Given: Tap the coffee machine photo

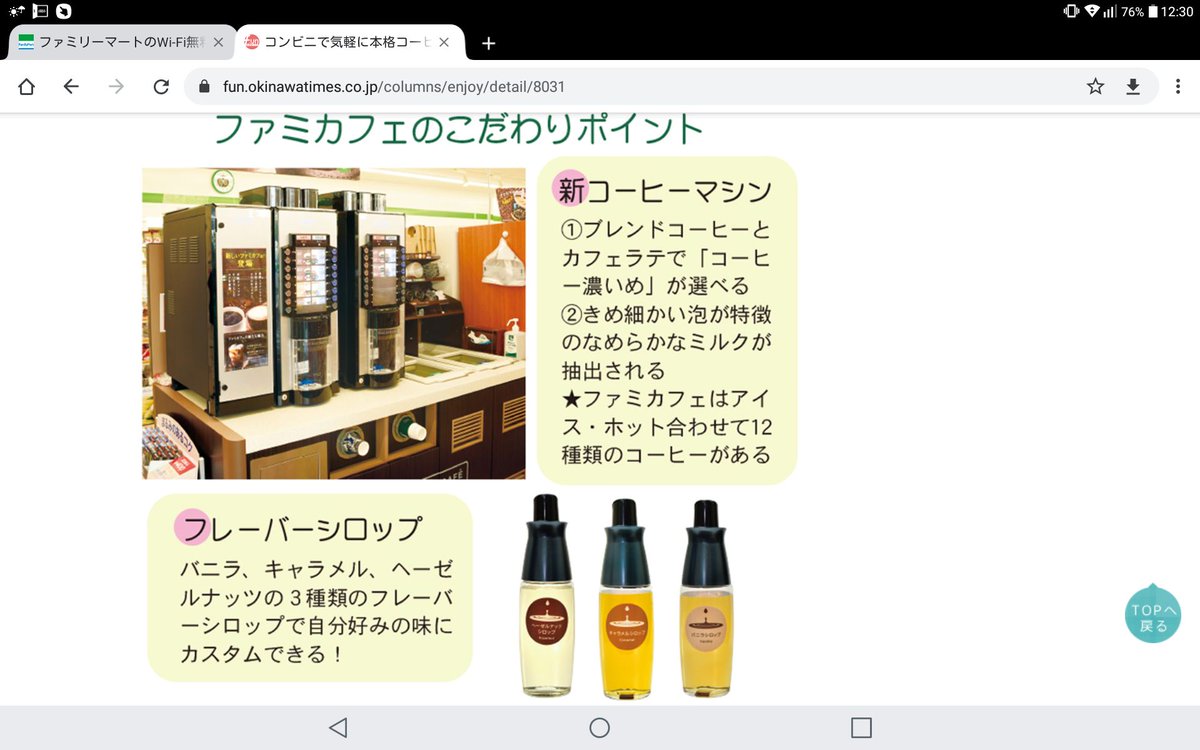Looking at the screenshot, I should [x=334, y=323].
